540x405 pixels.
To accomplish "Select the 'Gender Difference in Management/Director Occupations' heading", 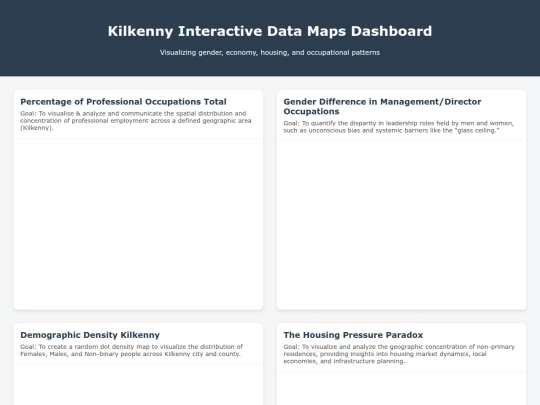I will (382, 106).
